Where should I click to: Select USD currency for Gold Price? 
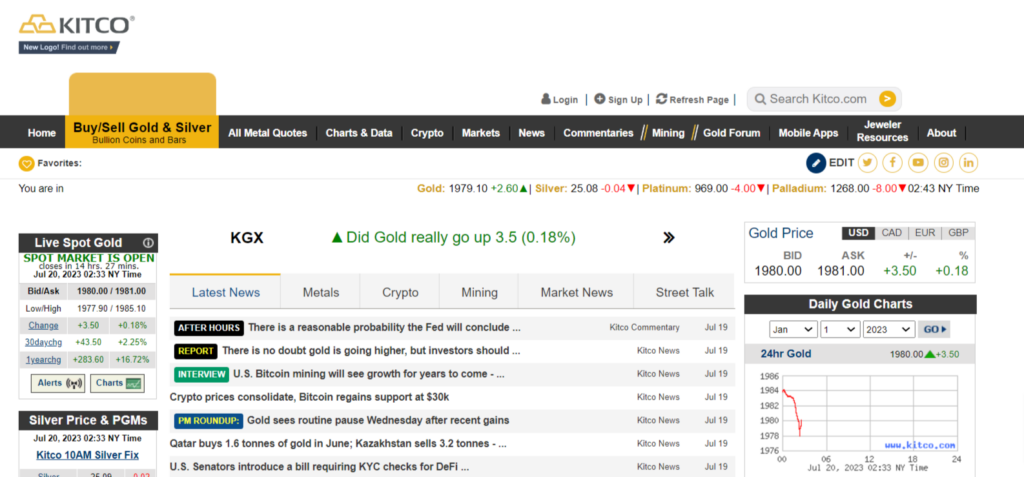tap(858, 233)
